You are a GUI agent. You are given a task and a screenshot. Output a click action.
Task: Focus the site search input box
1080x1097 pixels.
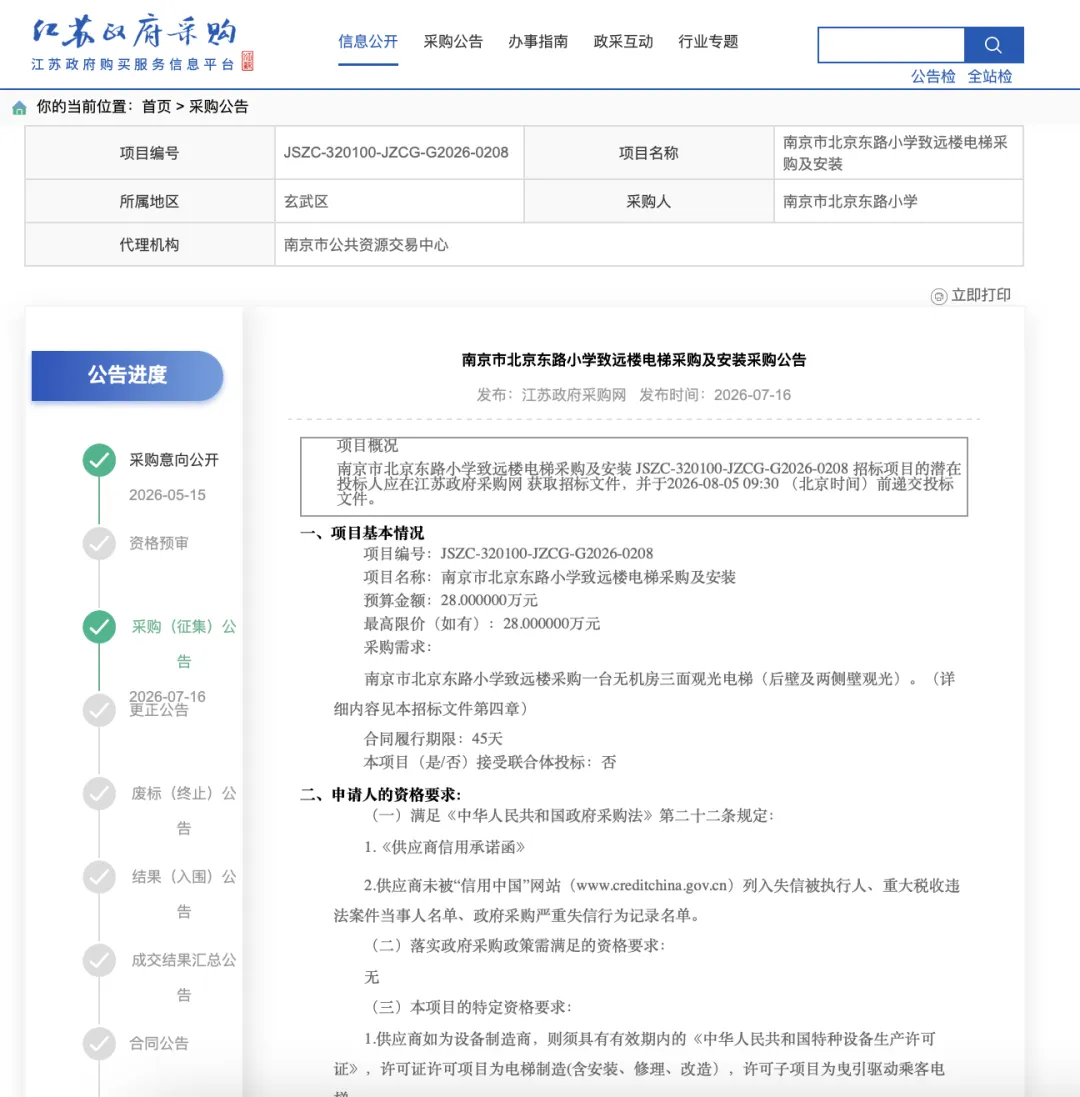tap(891, 45)
